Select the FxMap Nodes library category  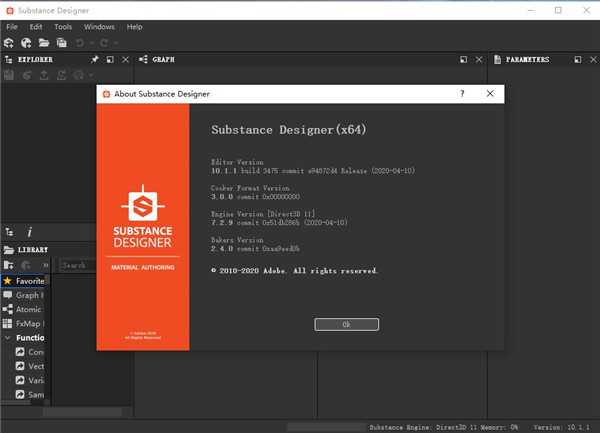click(x=23, y=324)
